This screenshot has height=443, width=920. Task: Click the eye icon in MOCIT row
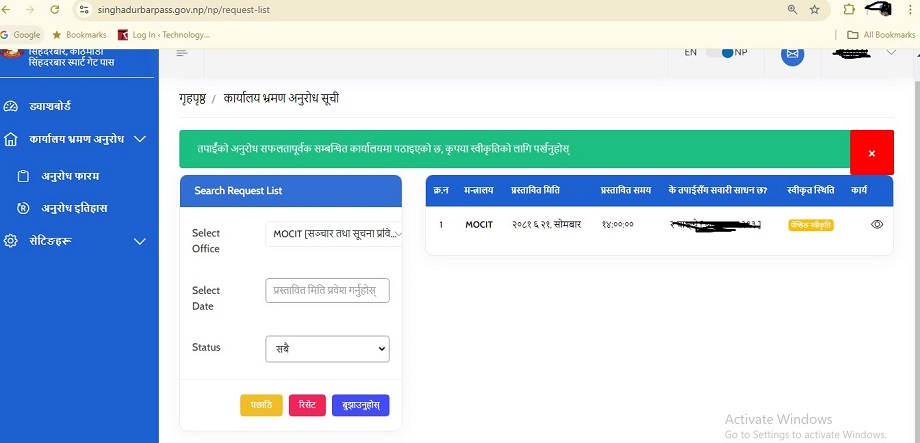tap(877, 225)
